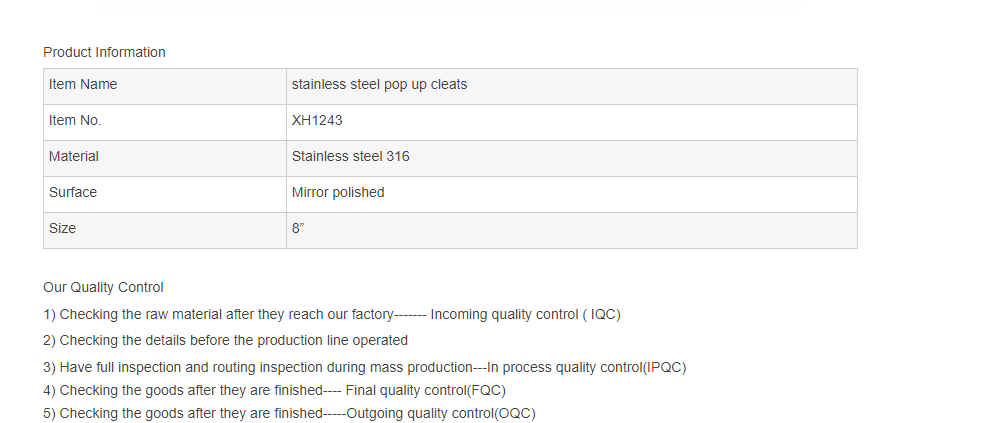Click step 2 about production line details
Image resolution: width=998 pixels, height=423 pixels.
click(x=226, y=341)
